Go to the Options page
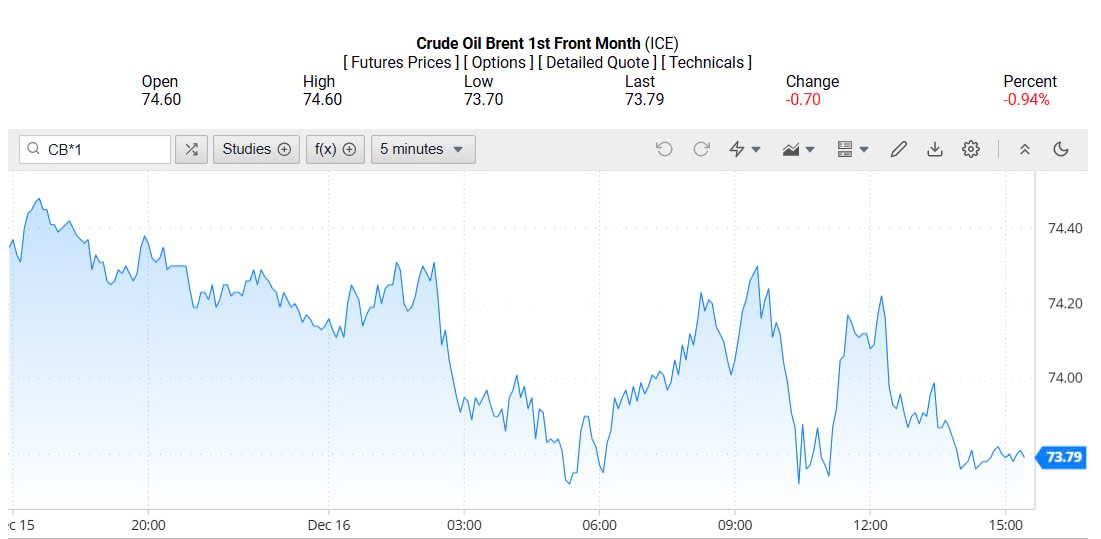This screenshot has height=539, width=1101. pos(499,62)
